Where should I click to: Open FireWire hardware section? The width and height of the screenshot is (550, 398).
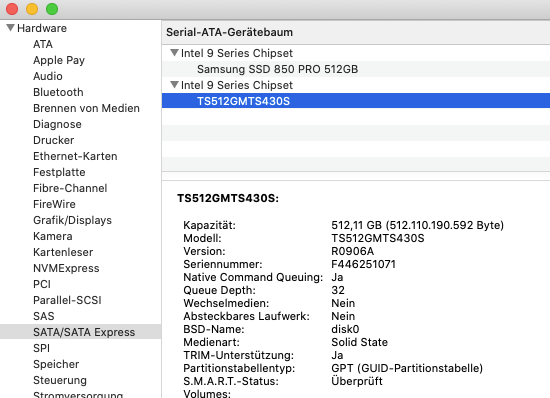pos(54,204)
